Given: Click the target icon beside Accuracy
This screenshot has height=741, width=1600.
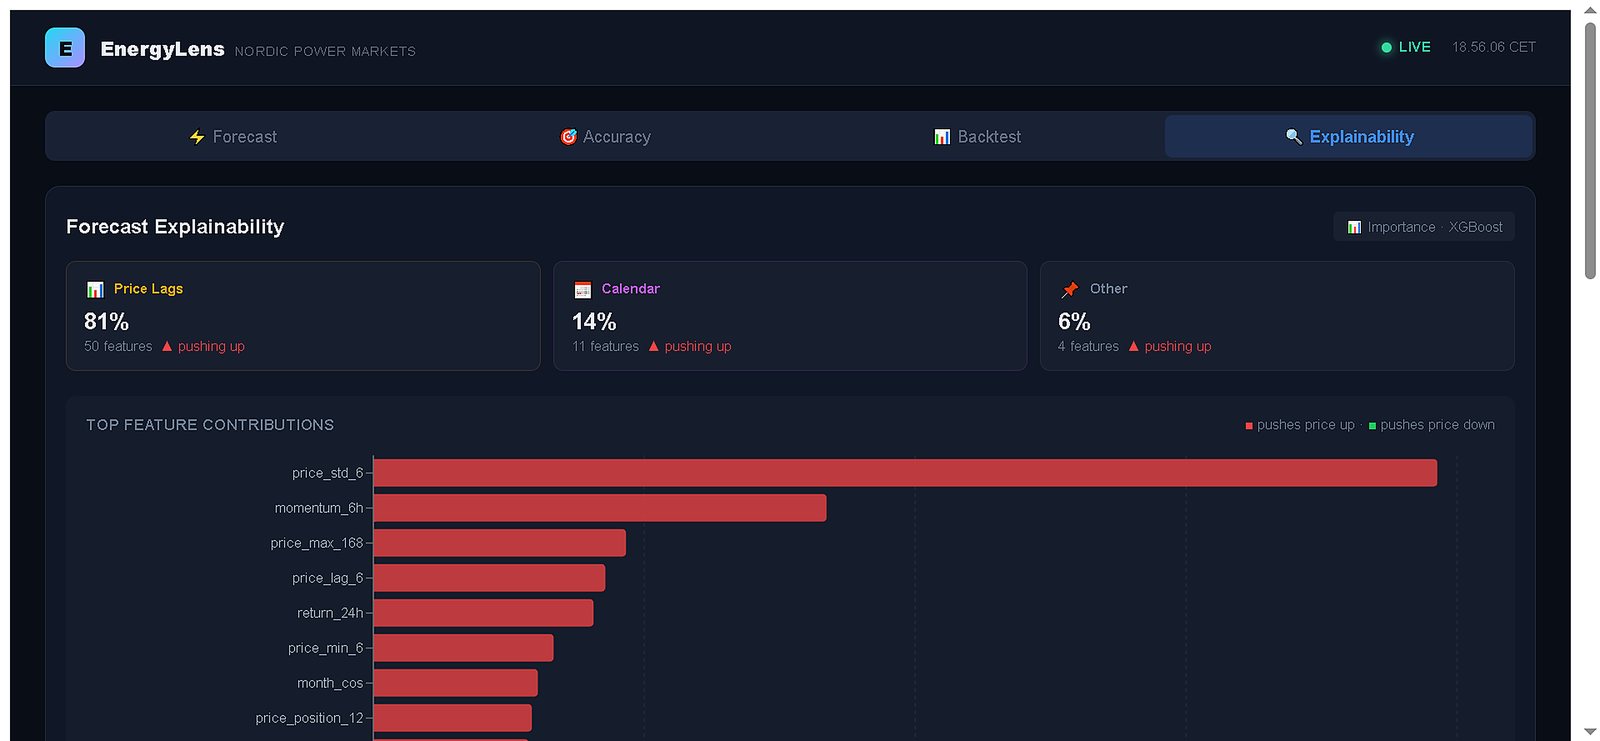Looking at the screenshot, I should (568, 137).
